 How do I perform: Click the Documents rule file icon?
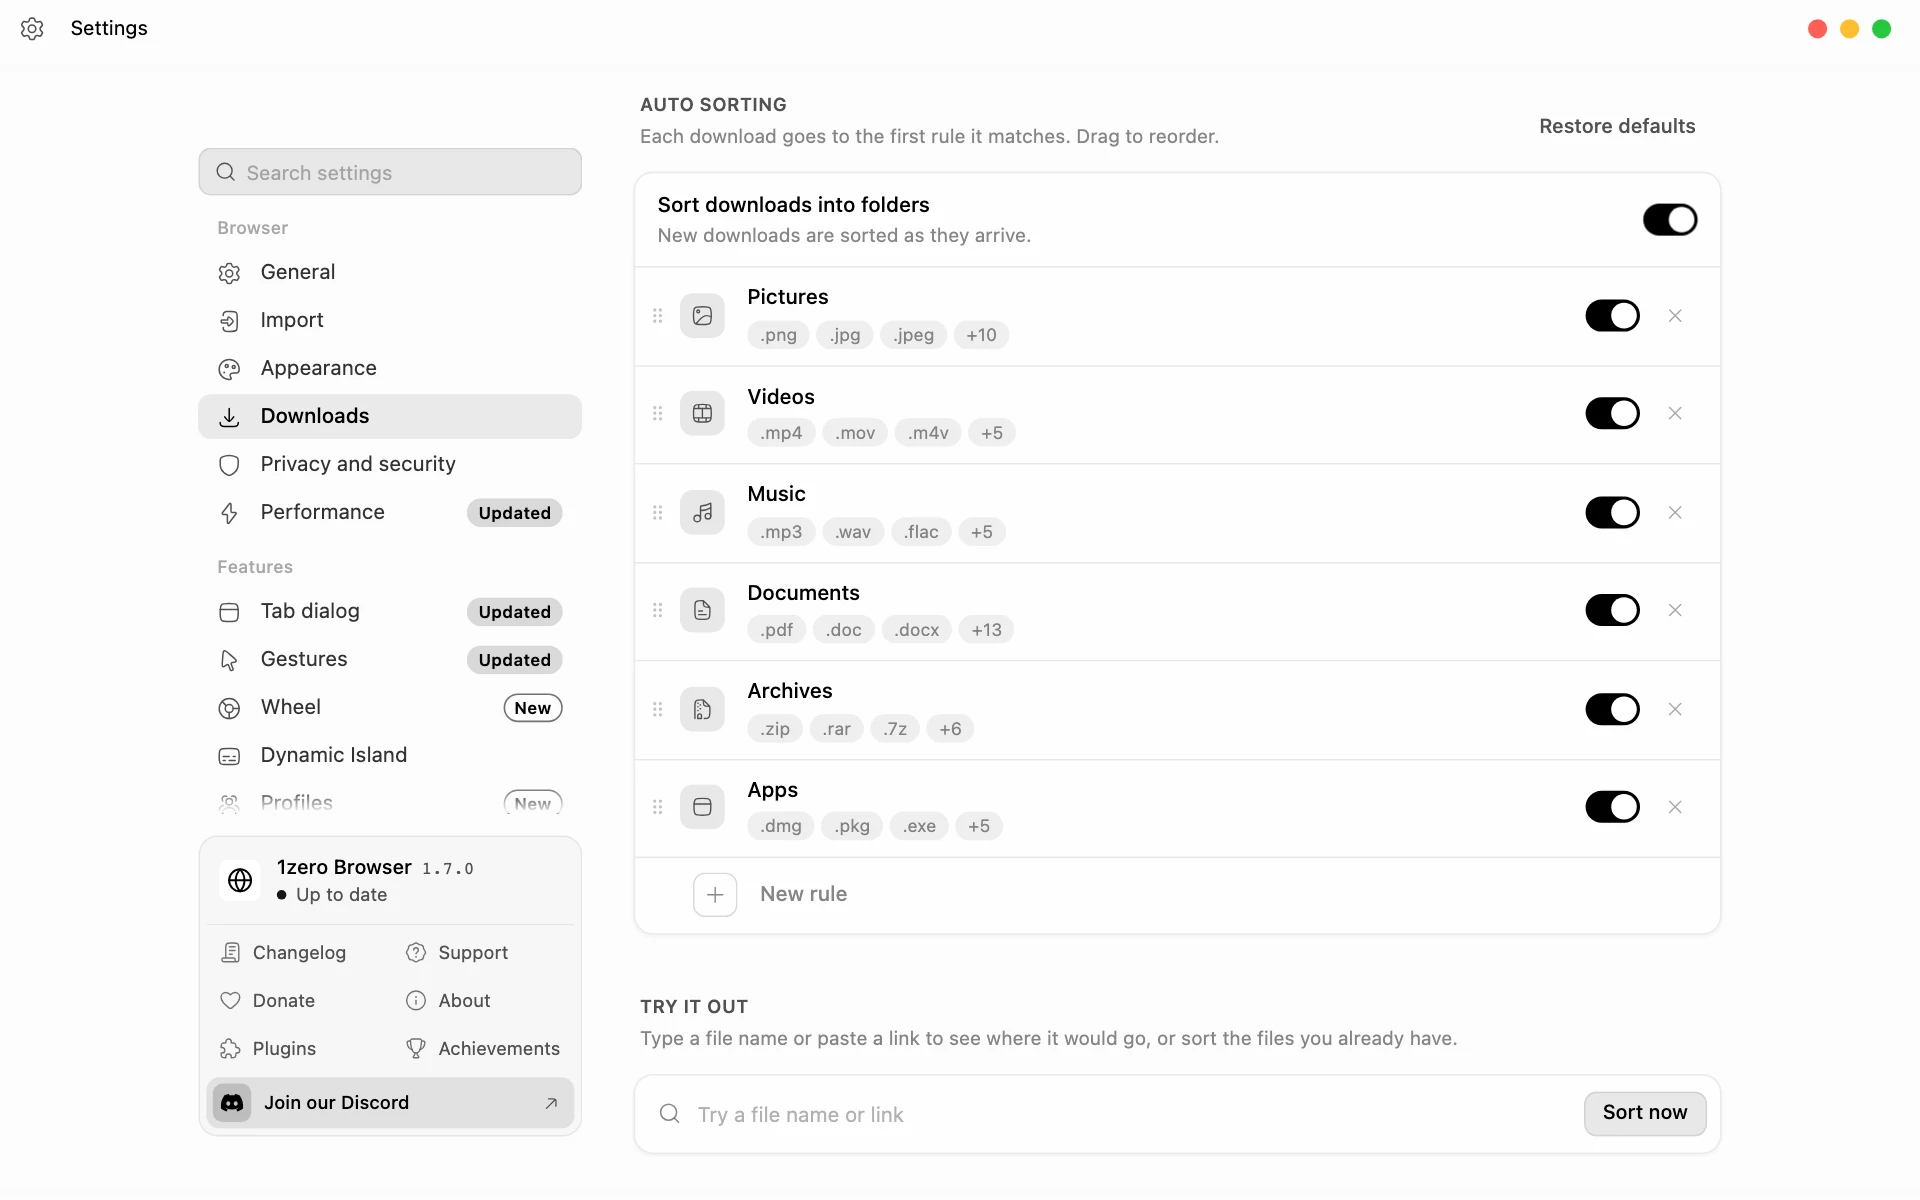(x=702, y=610)
